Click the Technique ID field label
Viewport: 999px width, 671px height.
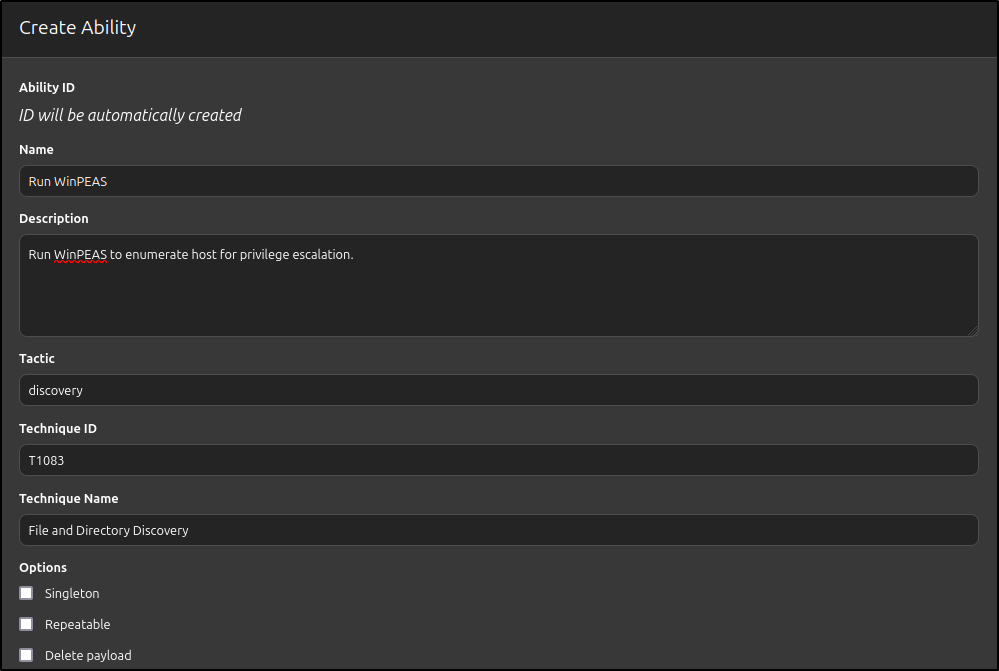coord(58,429)
